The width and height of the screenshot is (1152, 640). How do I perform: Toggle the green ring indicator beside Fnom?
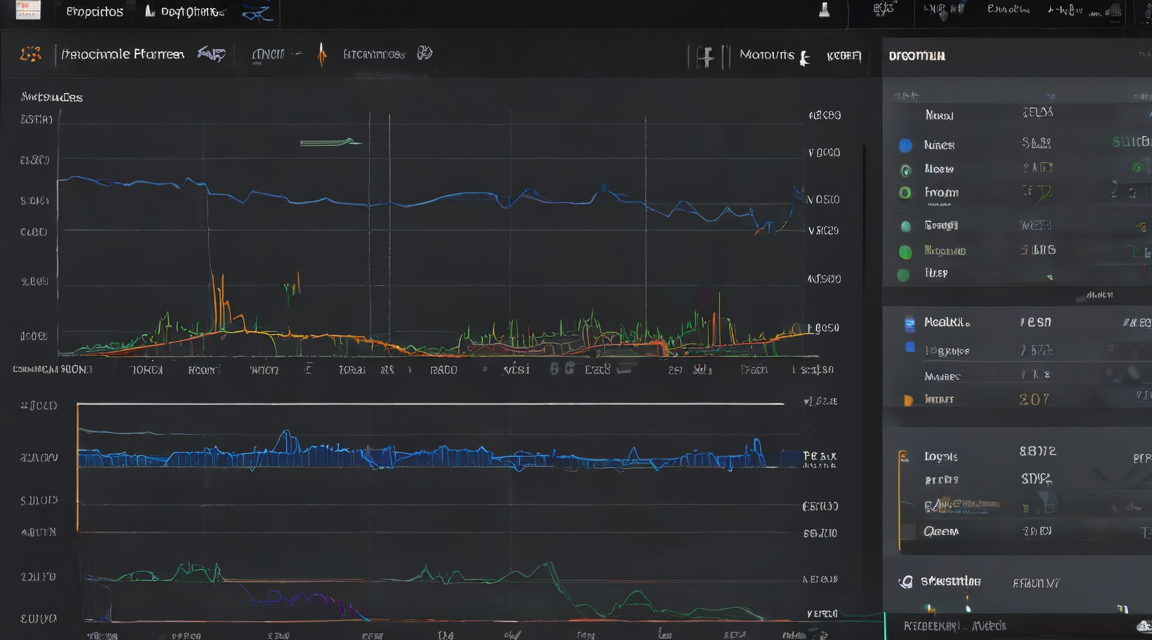pos(905,193)
